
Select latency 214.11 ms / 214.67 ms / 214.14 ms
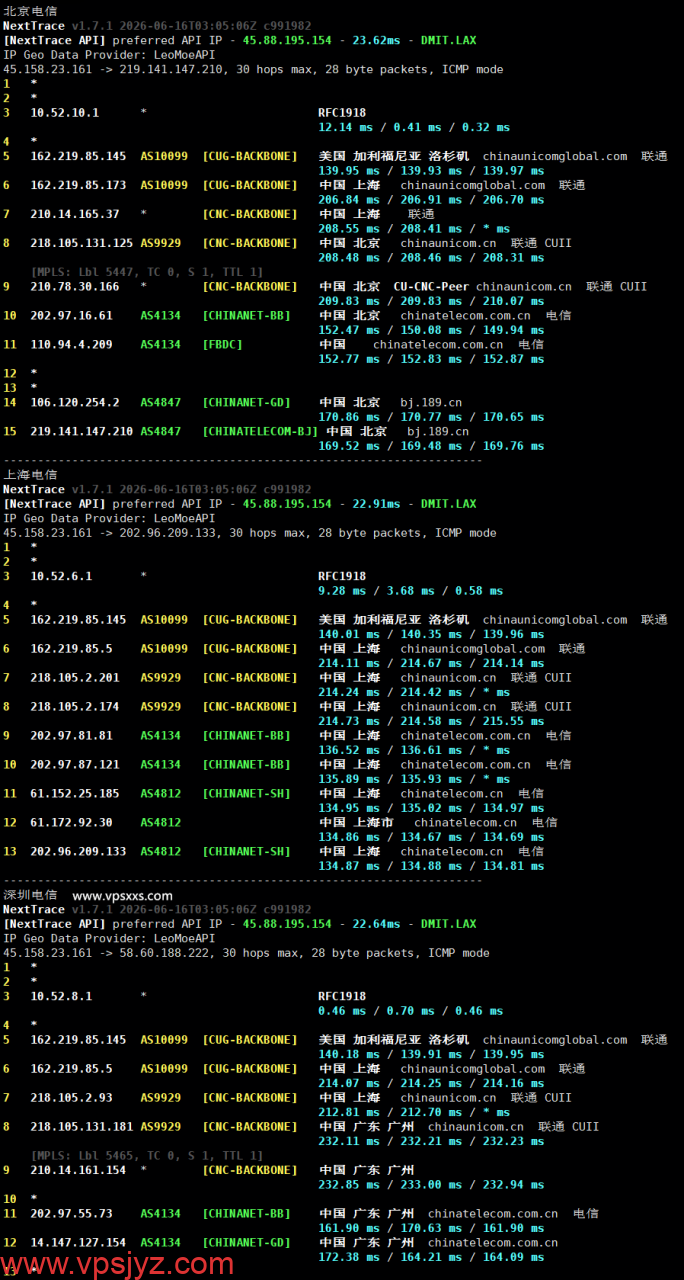[431, 663]
